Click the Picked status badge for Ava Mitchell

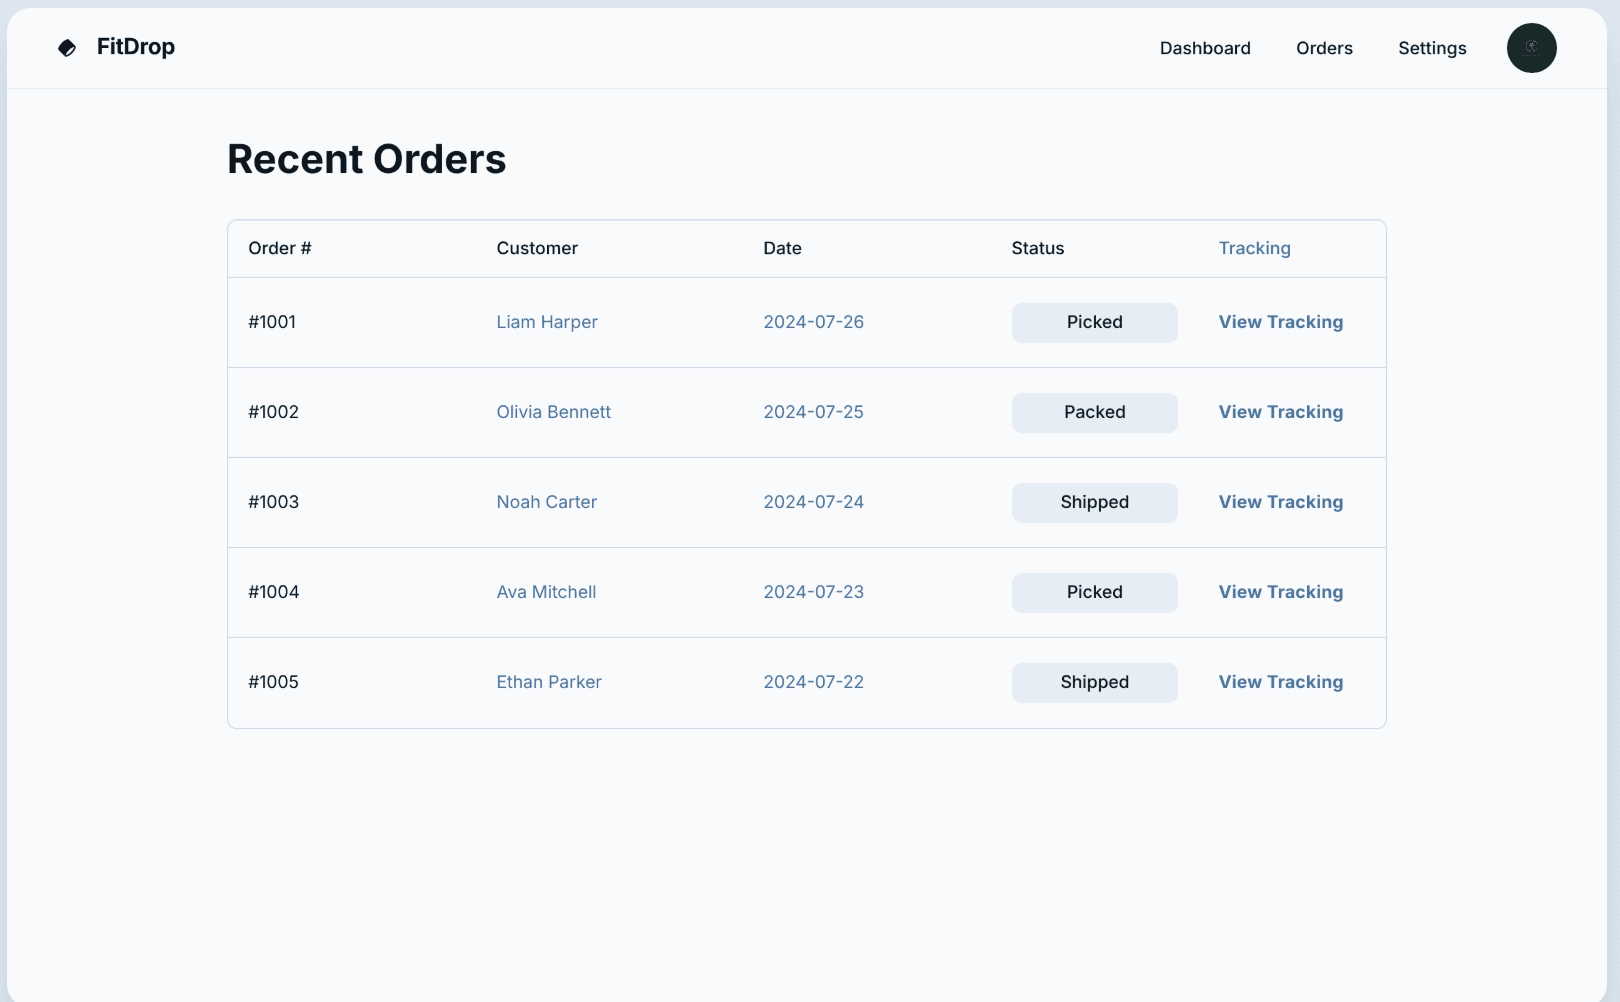(x=1094, y=592)
